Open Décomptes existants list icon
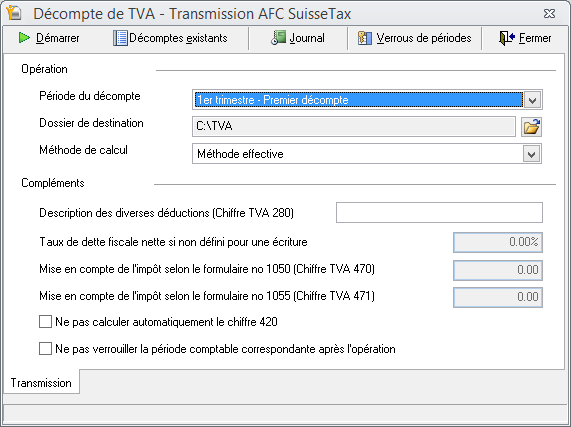 (120, 38)
